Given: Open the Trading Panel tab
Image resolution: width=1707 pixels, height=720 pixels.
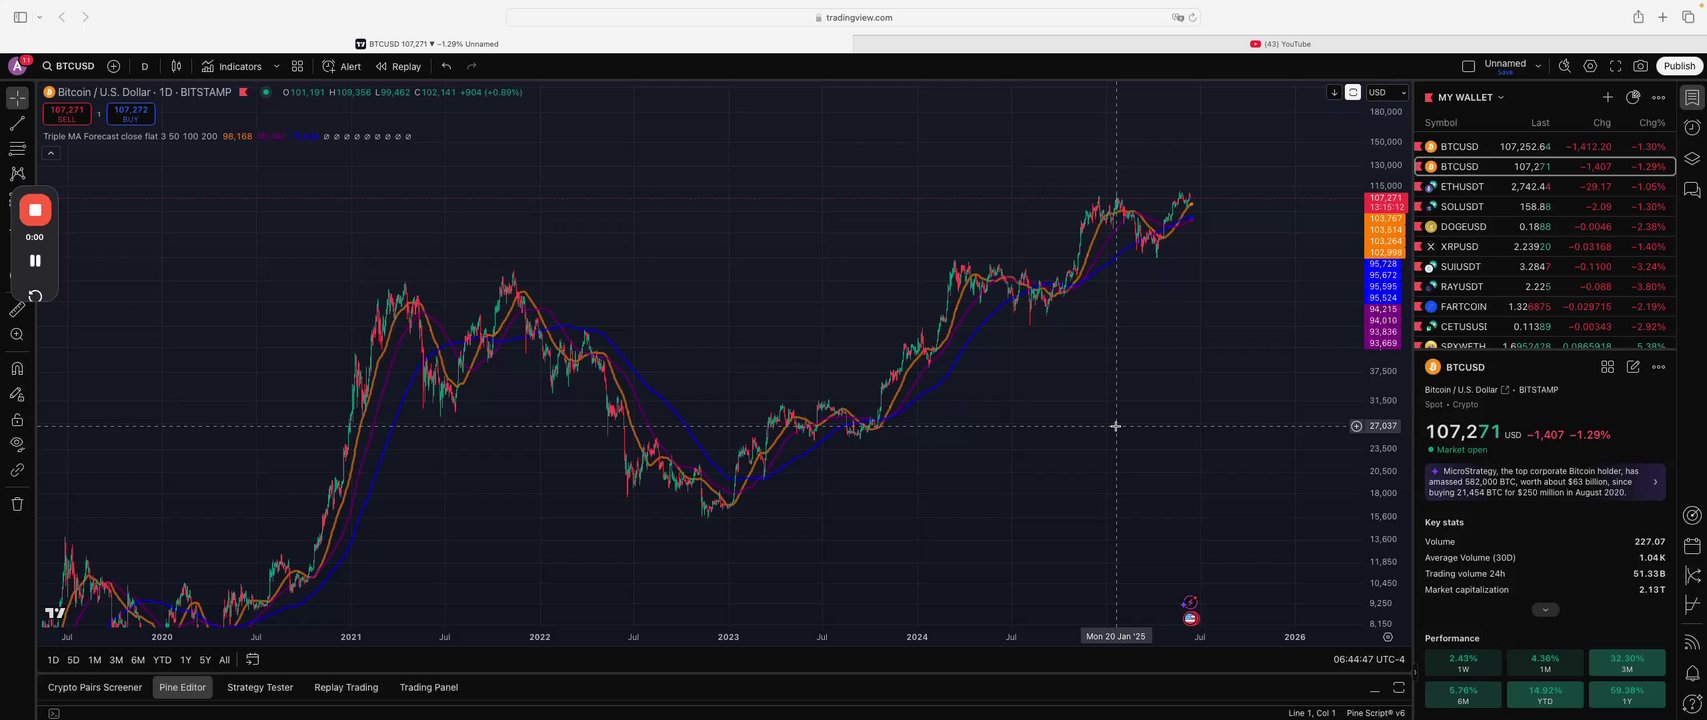Looking at the screenshot, I should click(x=429, y=688).
